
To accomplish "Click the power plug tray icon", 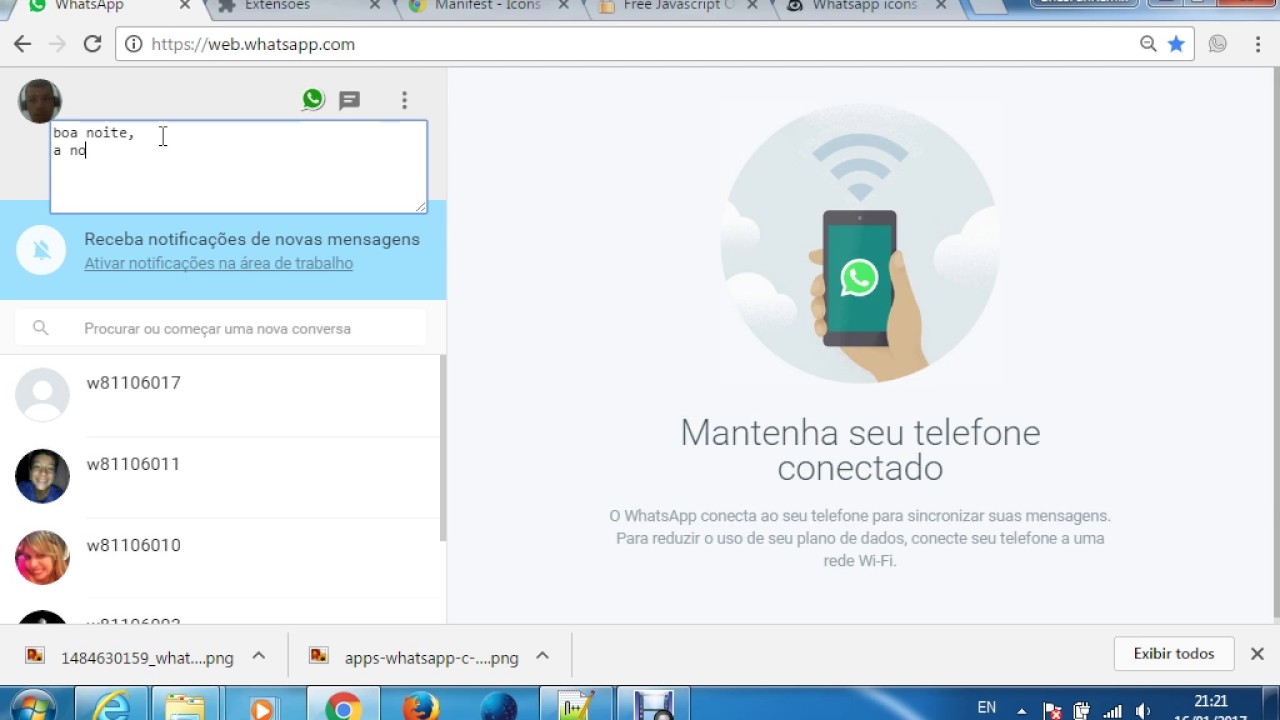I will [x=1081, y=711].
